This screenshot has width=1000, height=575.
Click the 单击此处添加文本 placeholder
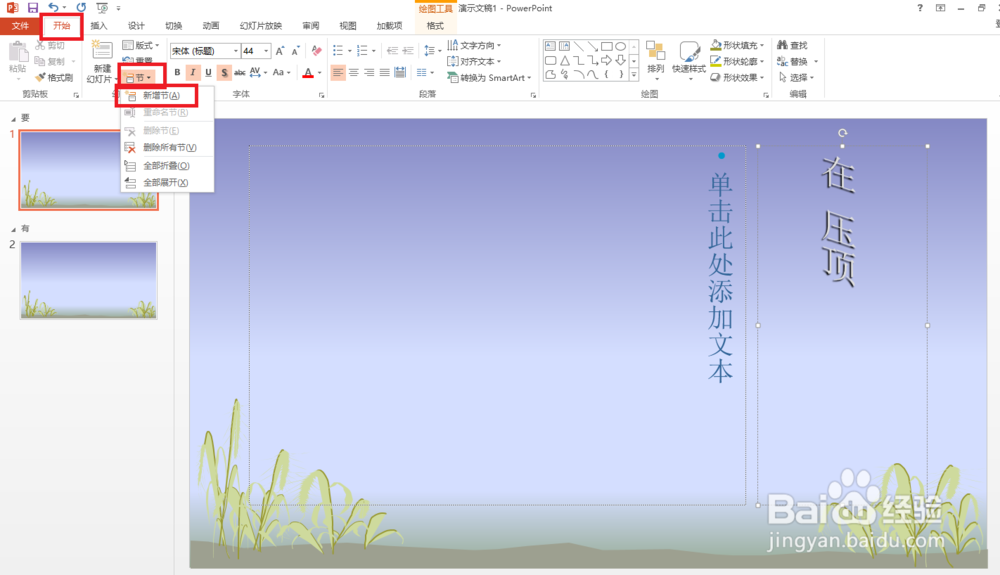coord(721,277)
